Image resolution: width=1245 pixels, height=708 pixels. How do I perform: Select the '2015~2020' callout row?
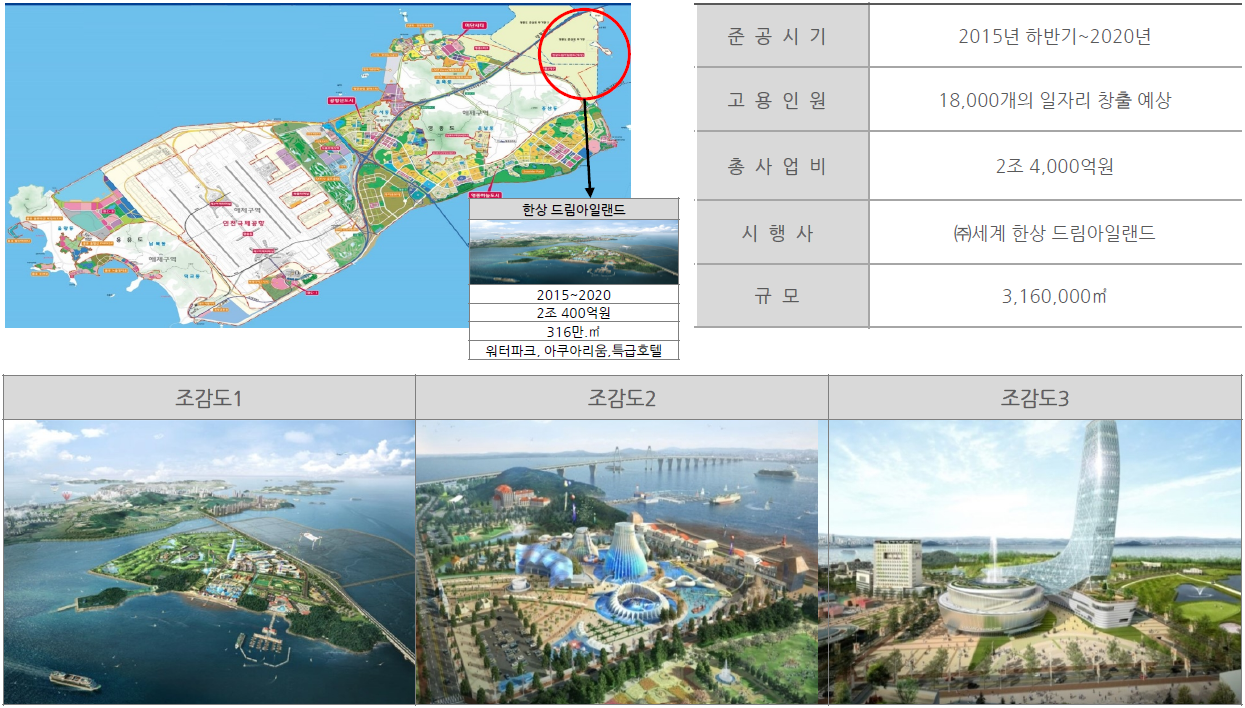574,295
